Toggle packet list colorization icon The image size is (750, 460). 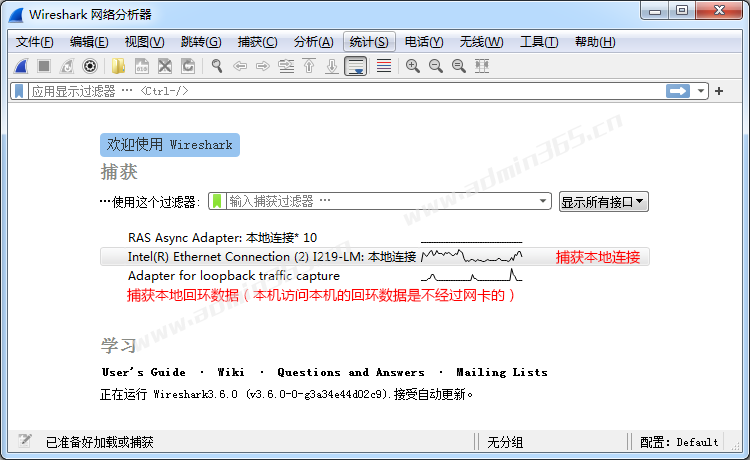pos(384,66)
